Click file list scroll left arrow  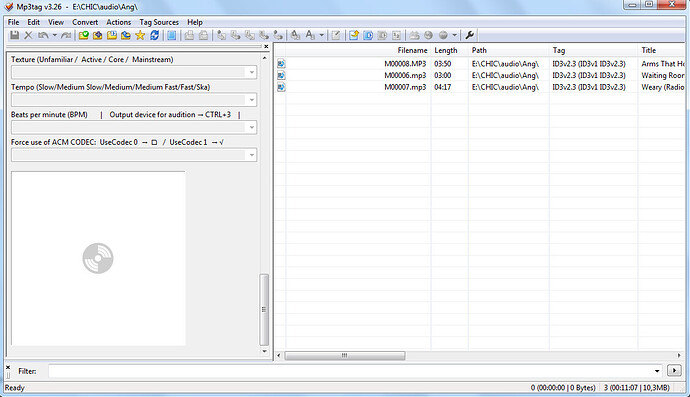[x=279, y=355]
